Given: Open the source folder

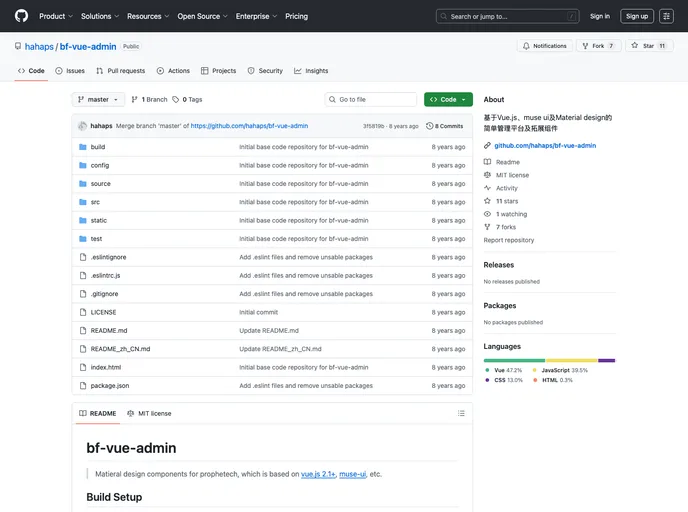Looking at the screenshot, I should (100, 184).
